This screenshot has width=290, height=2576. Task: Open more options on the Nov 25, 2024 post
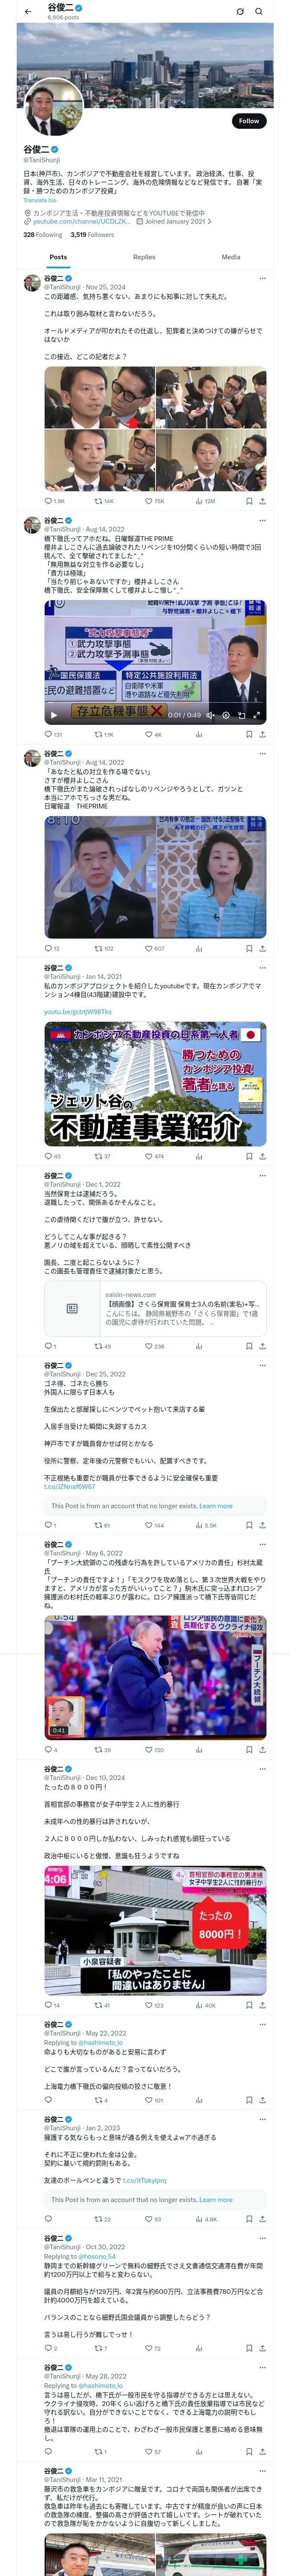click(x=262, y=278)
